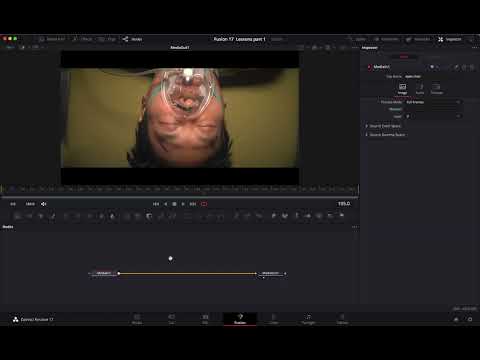Add a pRender particle node
The width and height of the screenshot is (480, 360).
(259, 216)
